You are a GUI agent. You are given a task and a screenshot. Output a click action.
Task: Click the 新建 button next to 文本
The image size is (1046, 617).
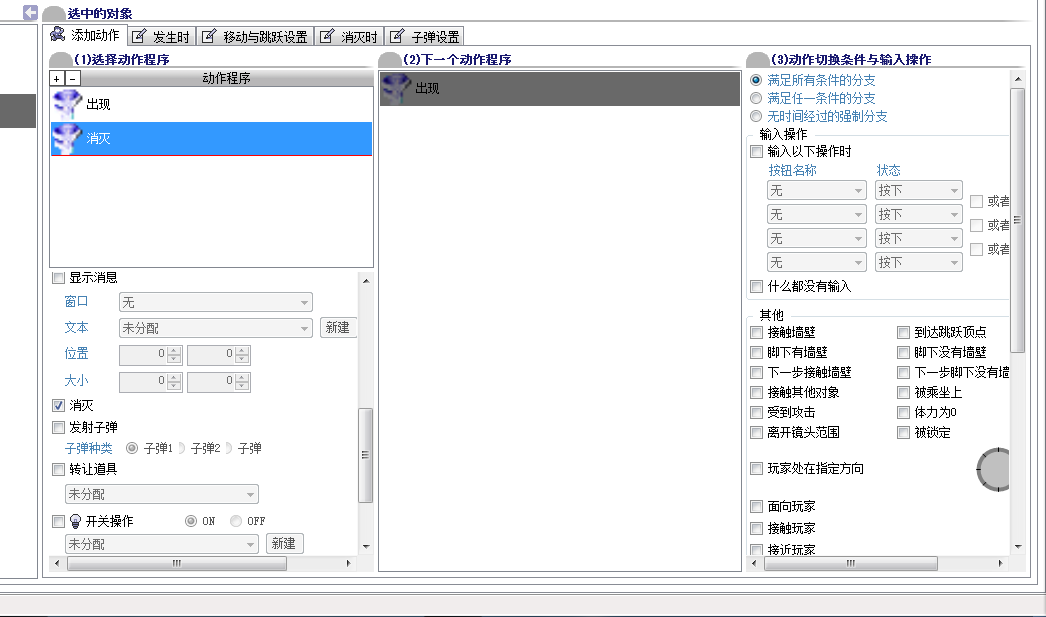tap(338, 328)
